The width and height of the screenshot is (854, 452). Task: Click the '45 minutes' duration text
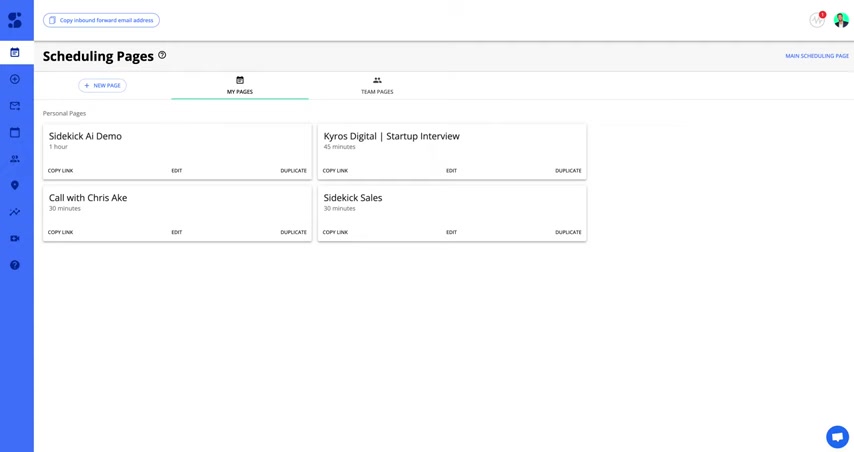click(339, 147)
